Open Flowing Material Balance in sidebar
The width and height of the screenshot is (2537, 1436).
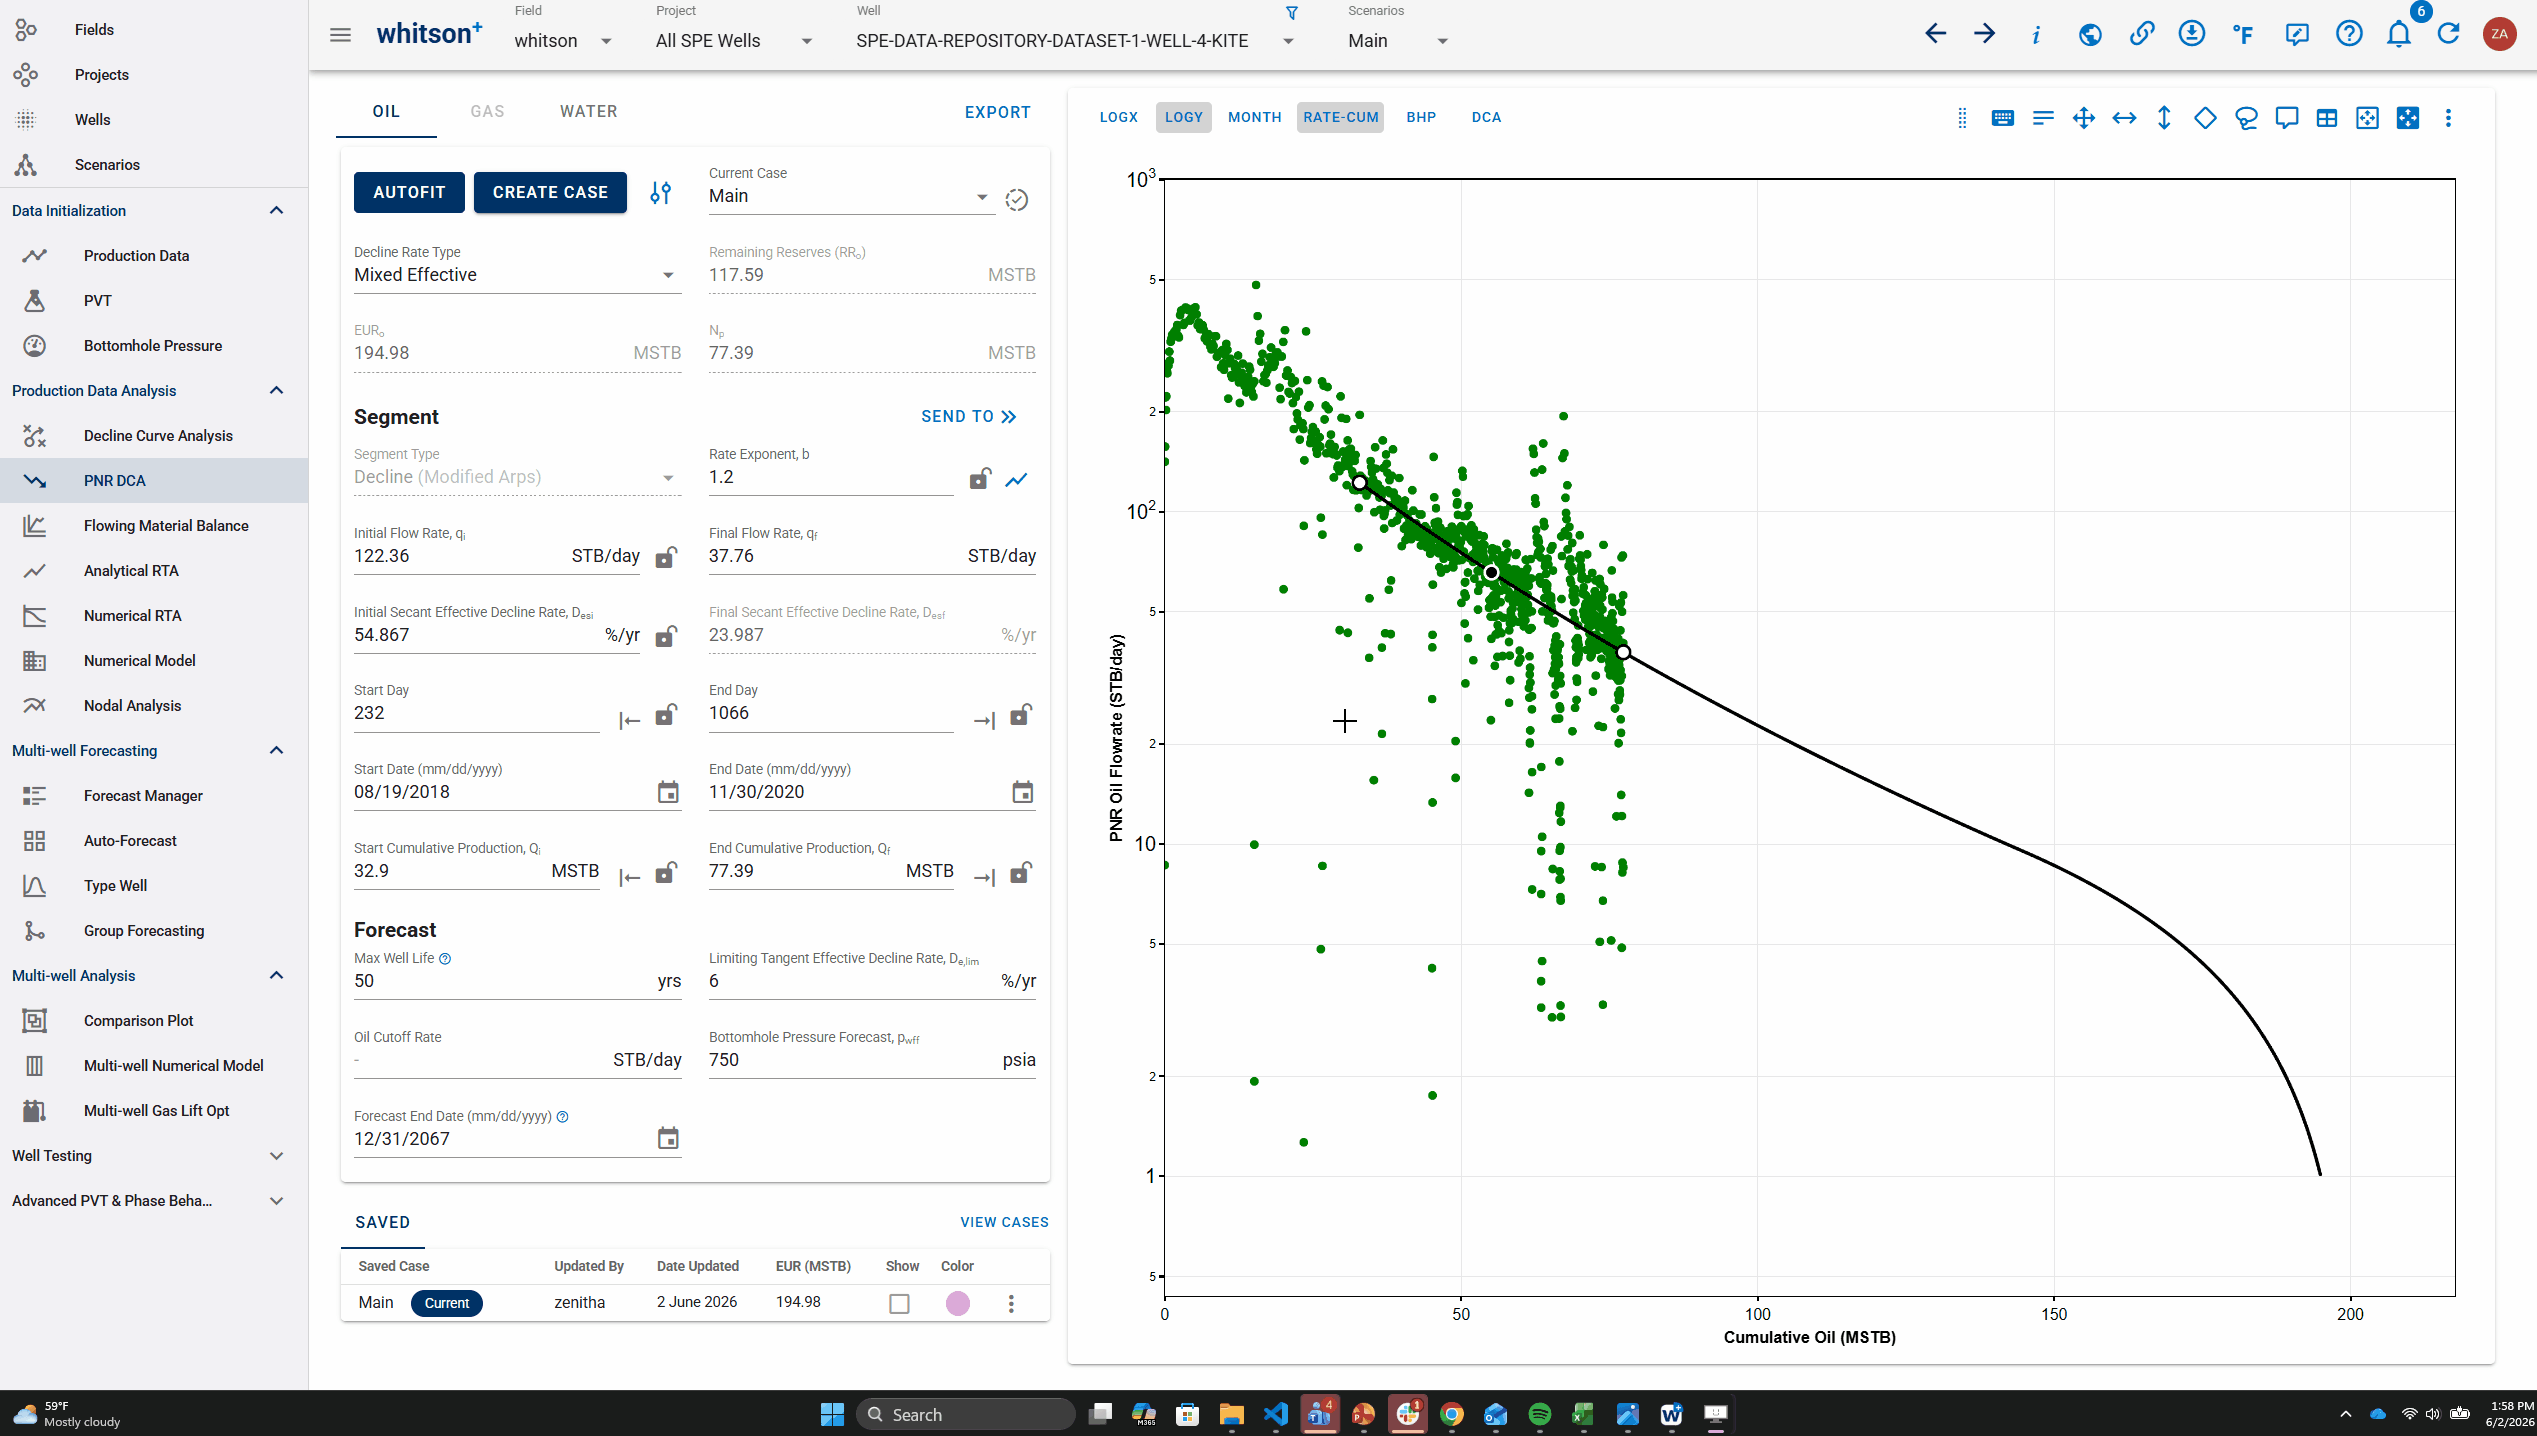pyautogui.click(x=166, y=526)
